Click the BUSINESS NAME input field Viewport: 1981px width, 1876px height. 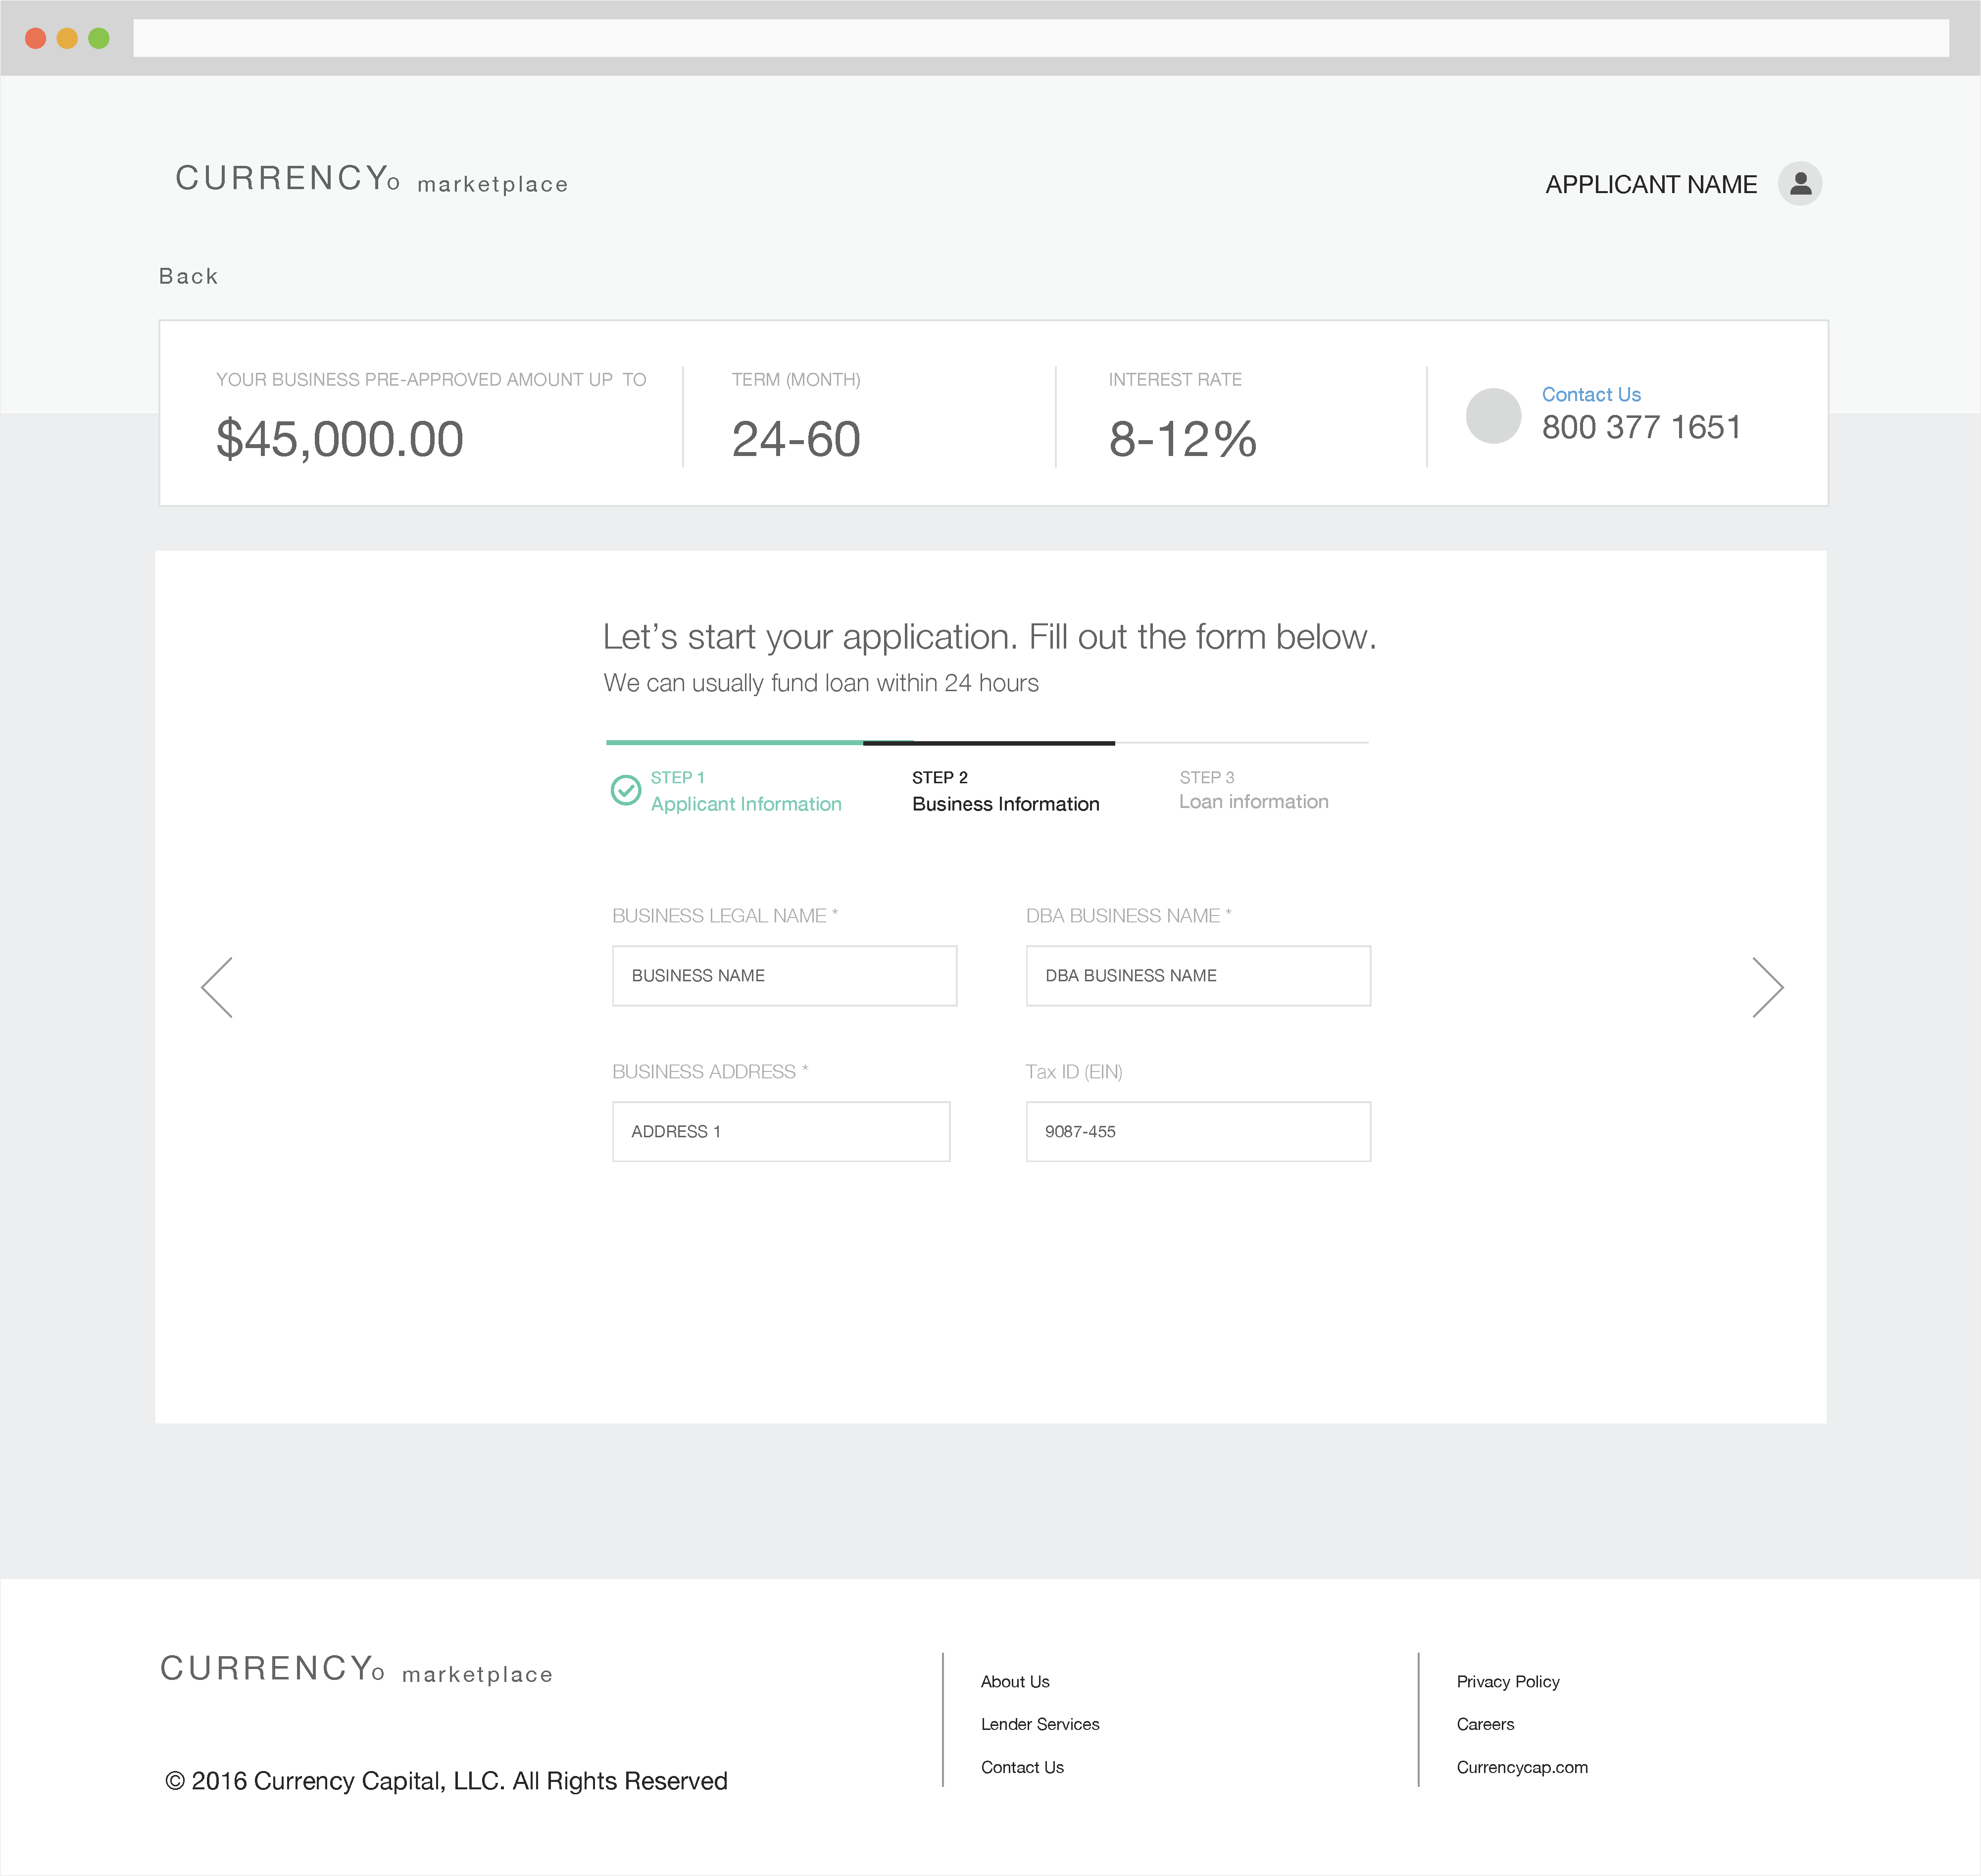(x=784, y=975)
